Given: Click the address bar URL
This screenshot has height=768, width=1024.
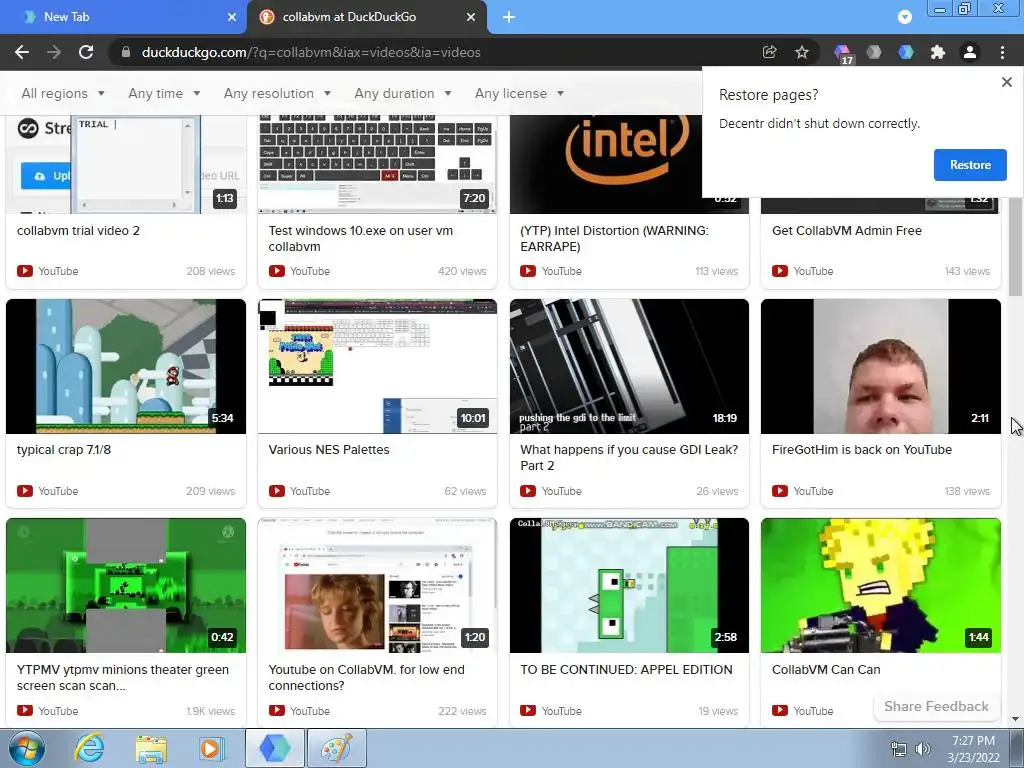Looking at the screenshot, I should [311, 52].
